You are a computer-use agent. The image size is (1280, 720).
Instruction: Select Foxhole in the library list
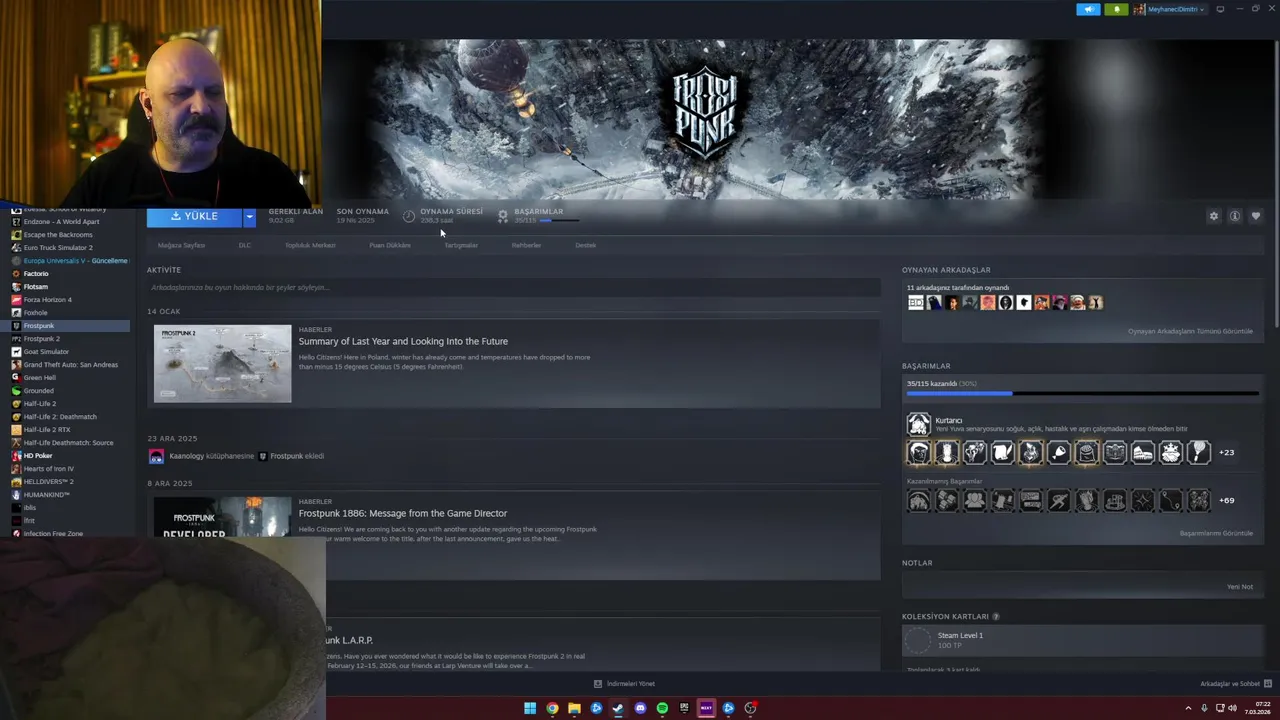(35, 313)
